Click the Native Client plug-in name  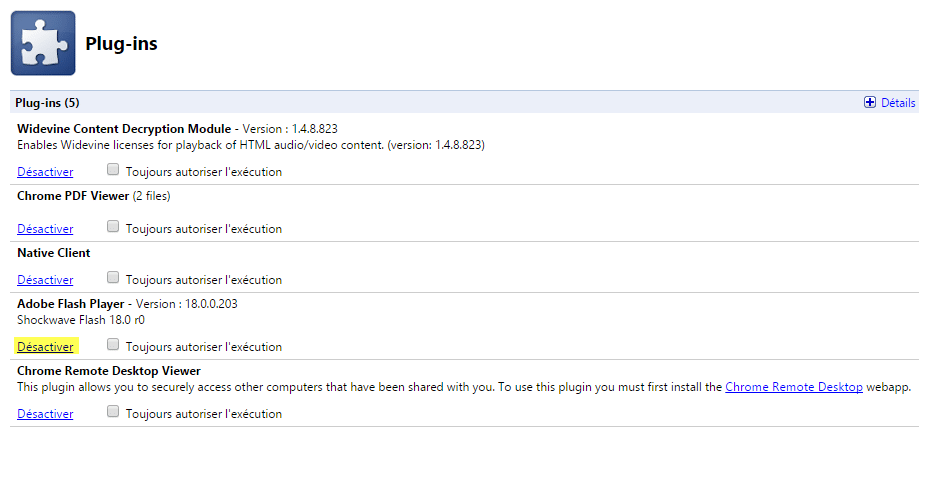point(54,253)
